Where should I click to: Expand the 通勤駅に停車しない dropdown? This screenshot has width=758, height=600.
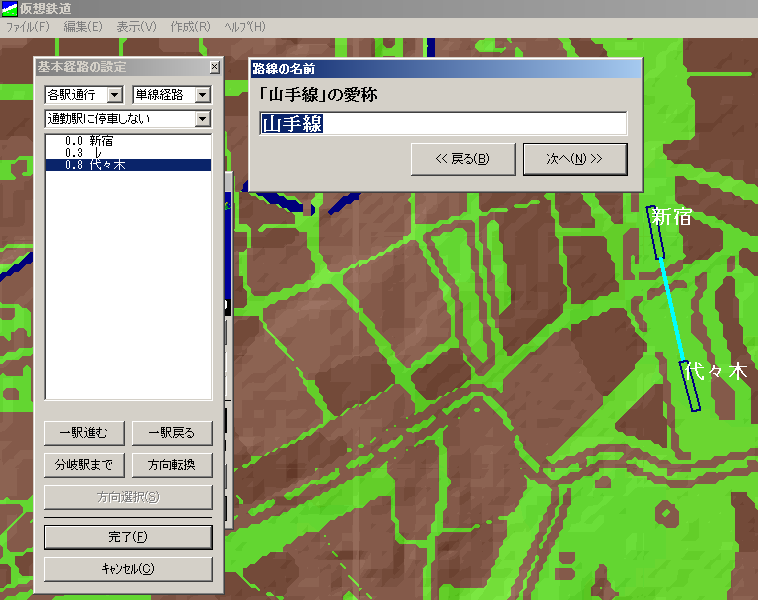click(203, 118)
